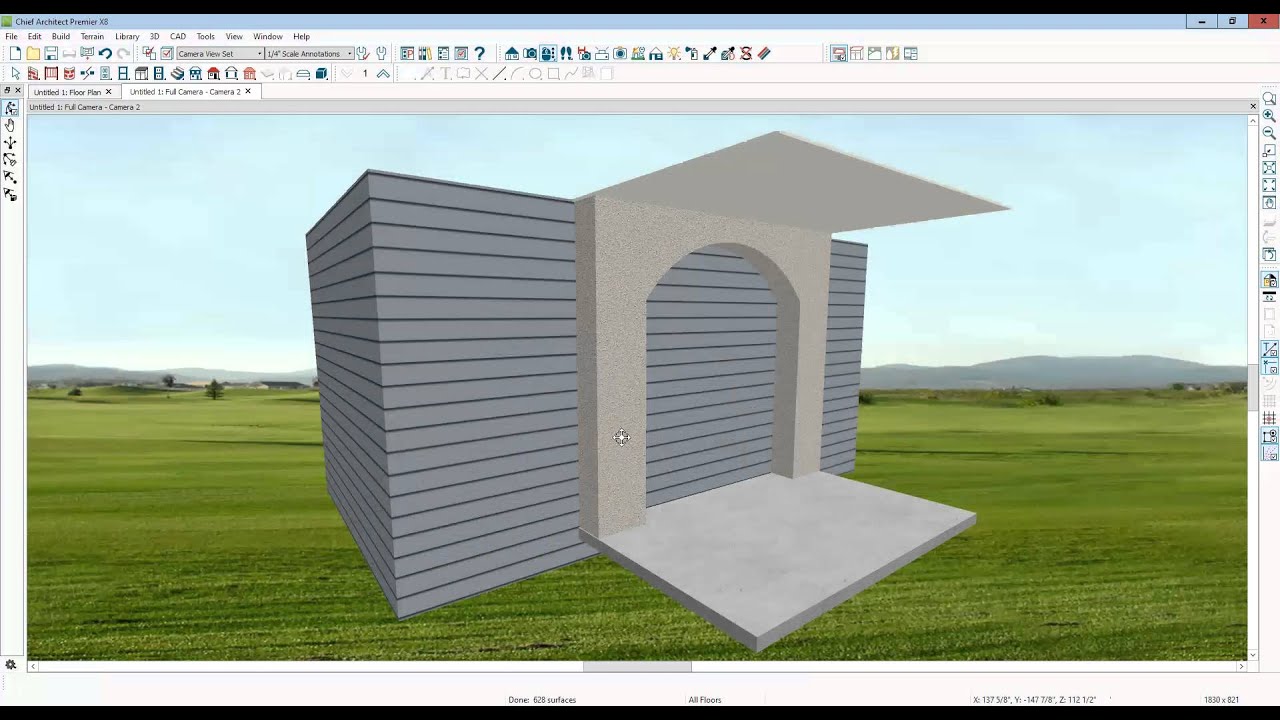The image size is (1280, 720).
Task: Open the Build menu
Action: (61, 36)
